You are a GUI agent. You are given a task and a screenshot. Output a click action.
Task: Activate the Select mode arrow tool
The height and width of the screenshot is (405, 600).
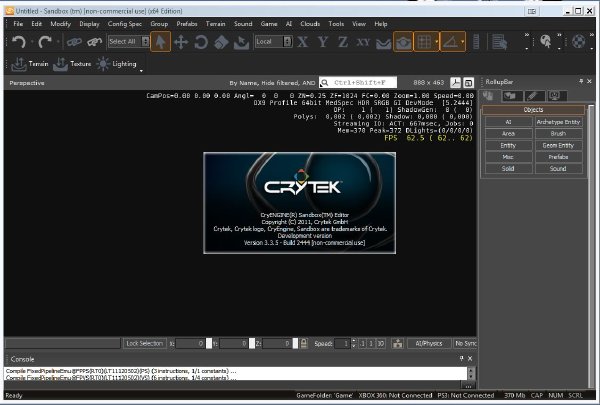(161, 41)
